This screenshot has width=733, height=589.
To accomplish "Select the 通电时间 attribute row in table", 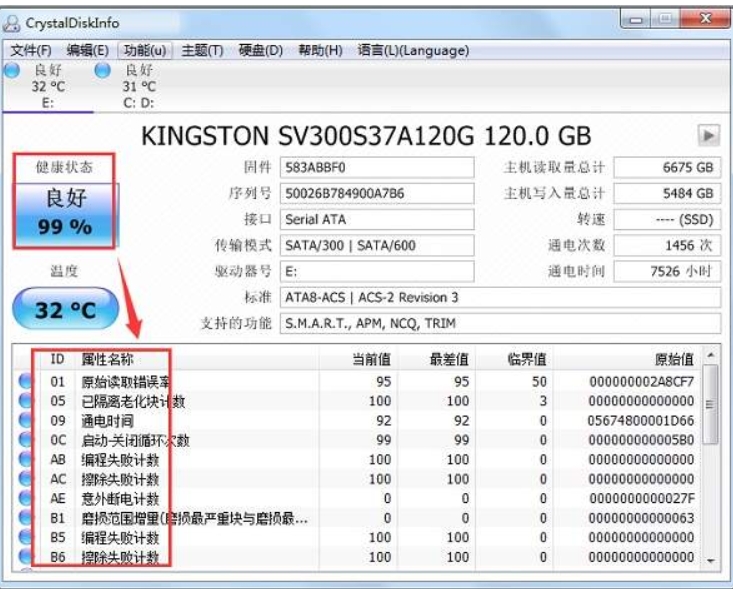I will [358, 420].
